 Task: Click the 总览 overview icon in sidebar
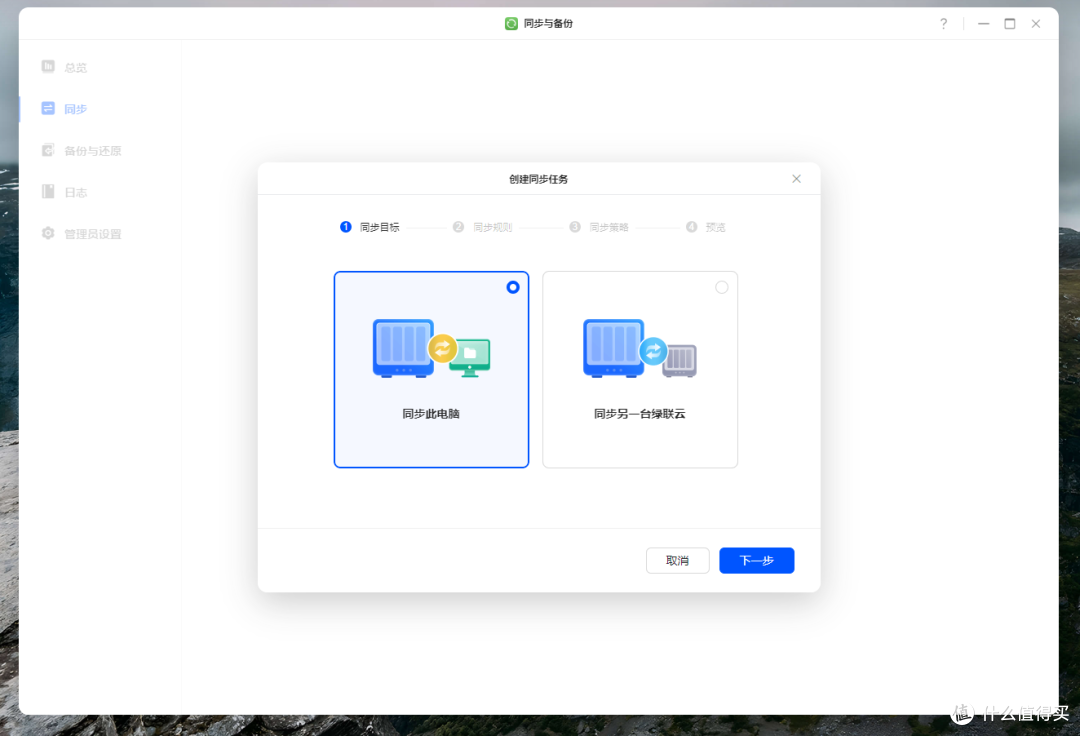point(48,67)
